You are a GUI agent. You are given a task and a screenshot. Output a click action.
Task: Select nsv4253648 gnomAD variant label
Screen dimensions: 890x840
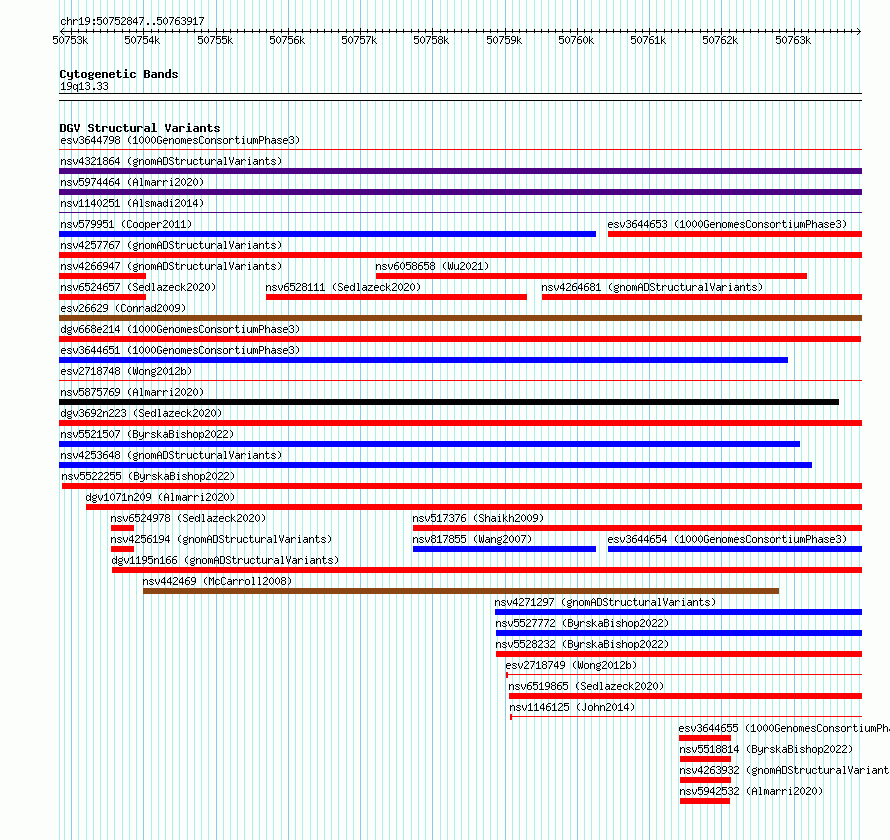pyautogui.click(x=171, y=455)
